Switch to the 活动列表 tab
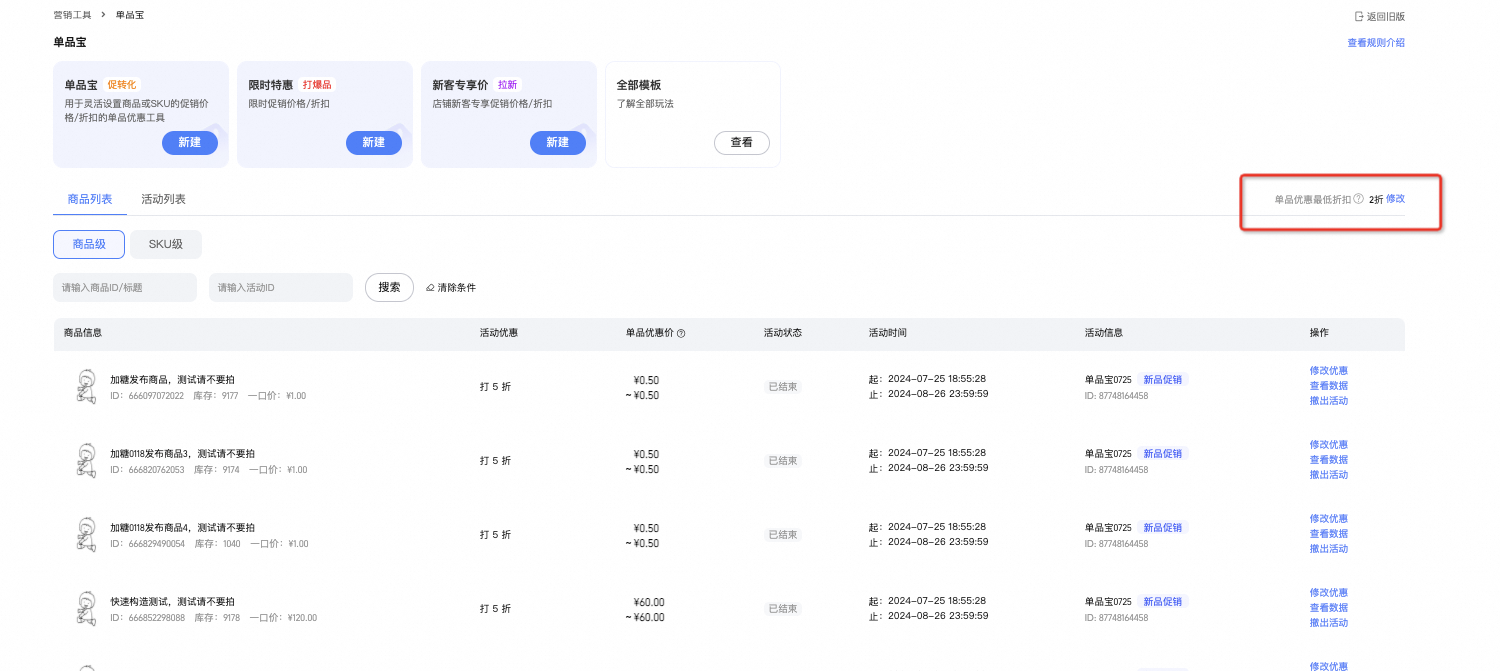The height and width of the screenshot is (671, 1500). (x=163, y=199)
